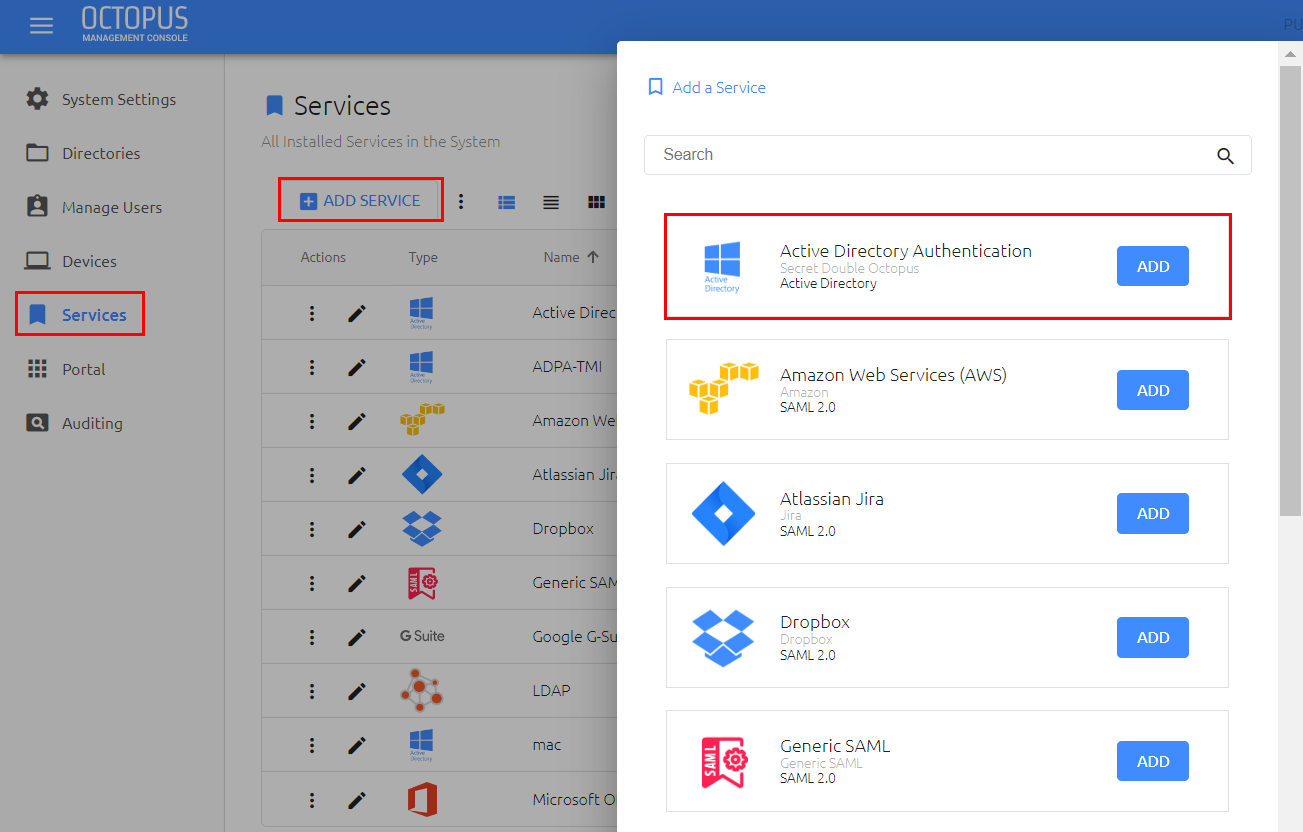Click the Auditing search icon

[37, 423]
